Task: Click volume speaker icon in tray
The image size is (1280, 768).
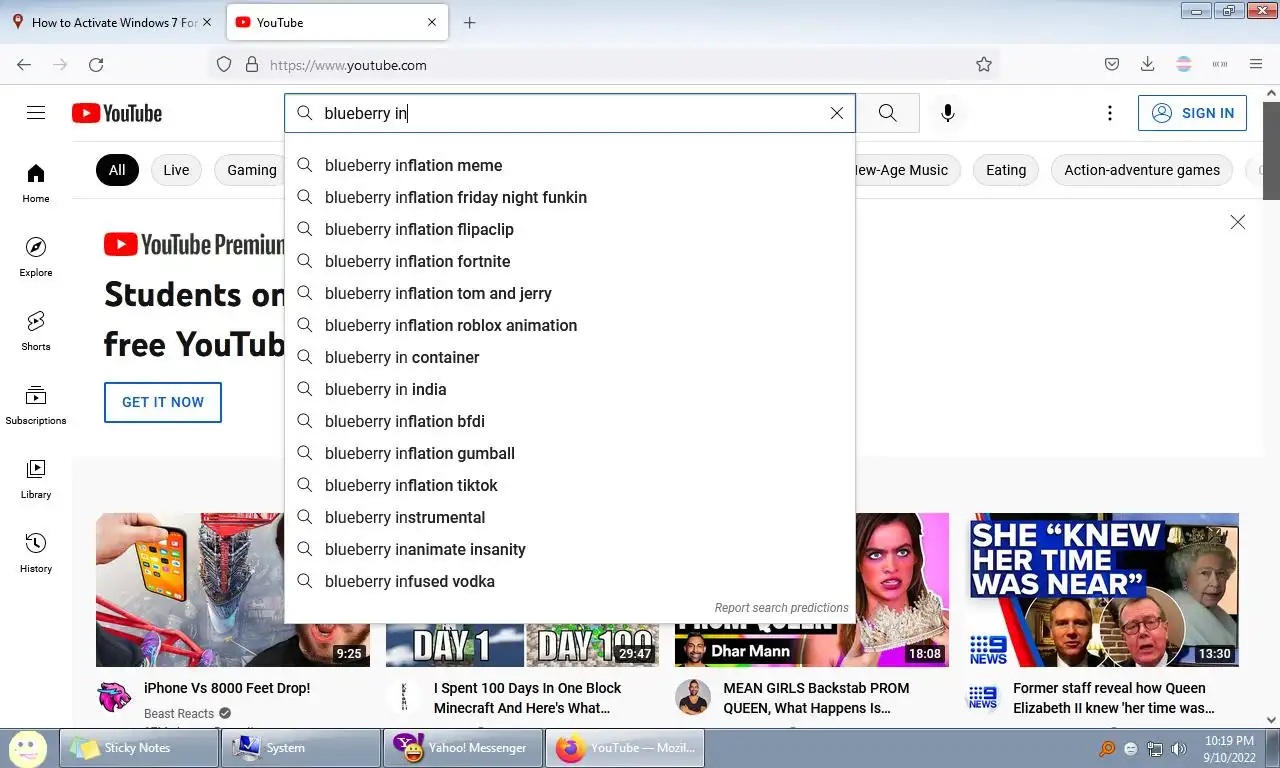Action: [1179, 748]
